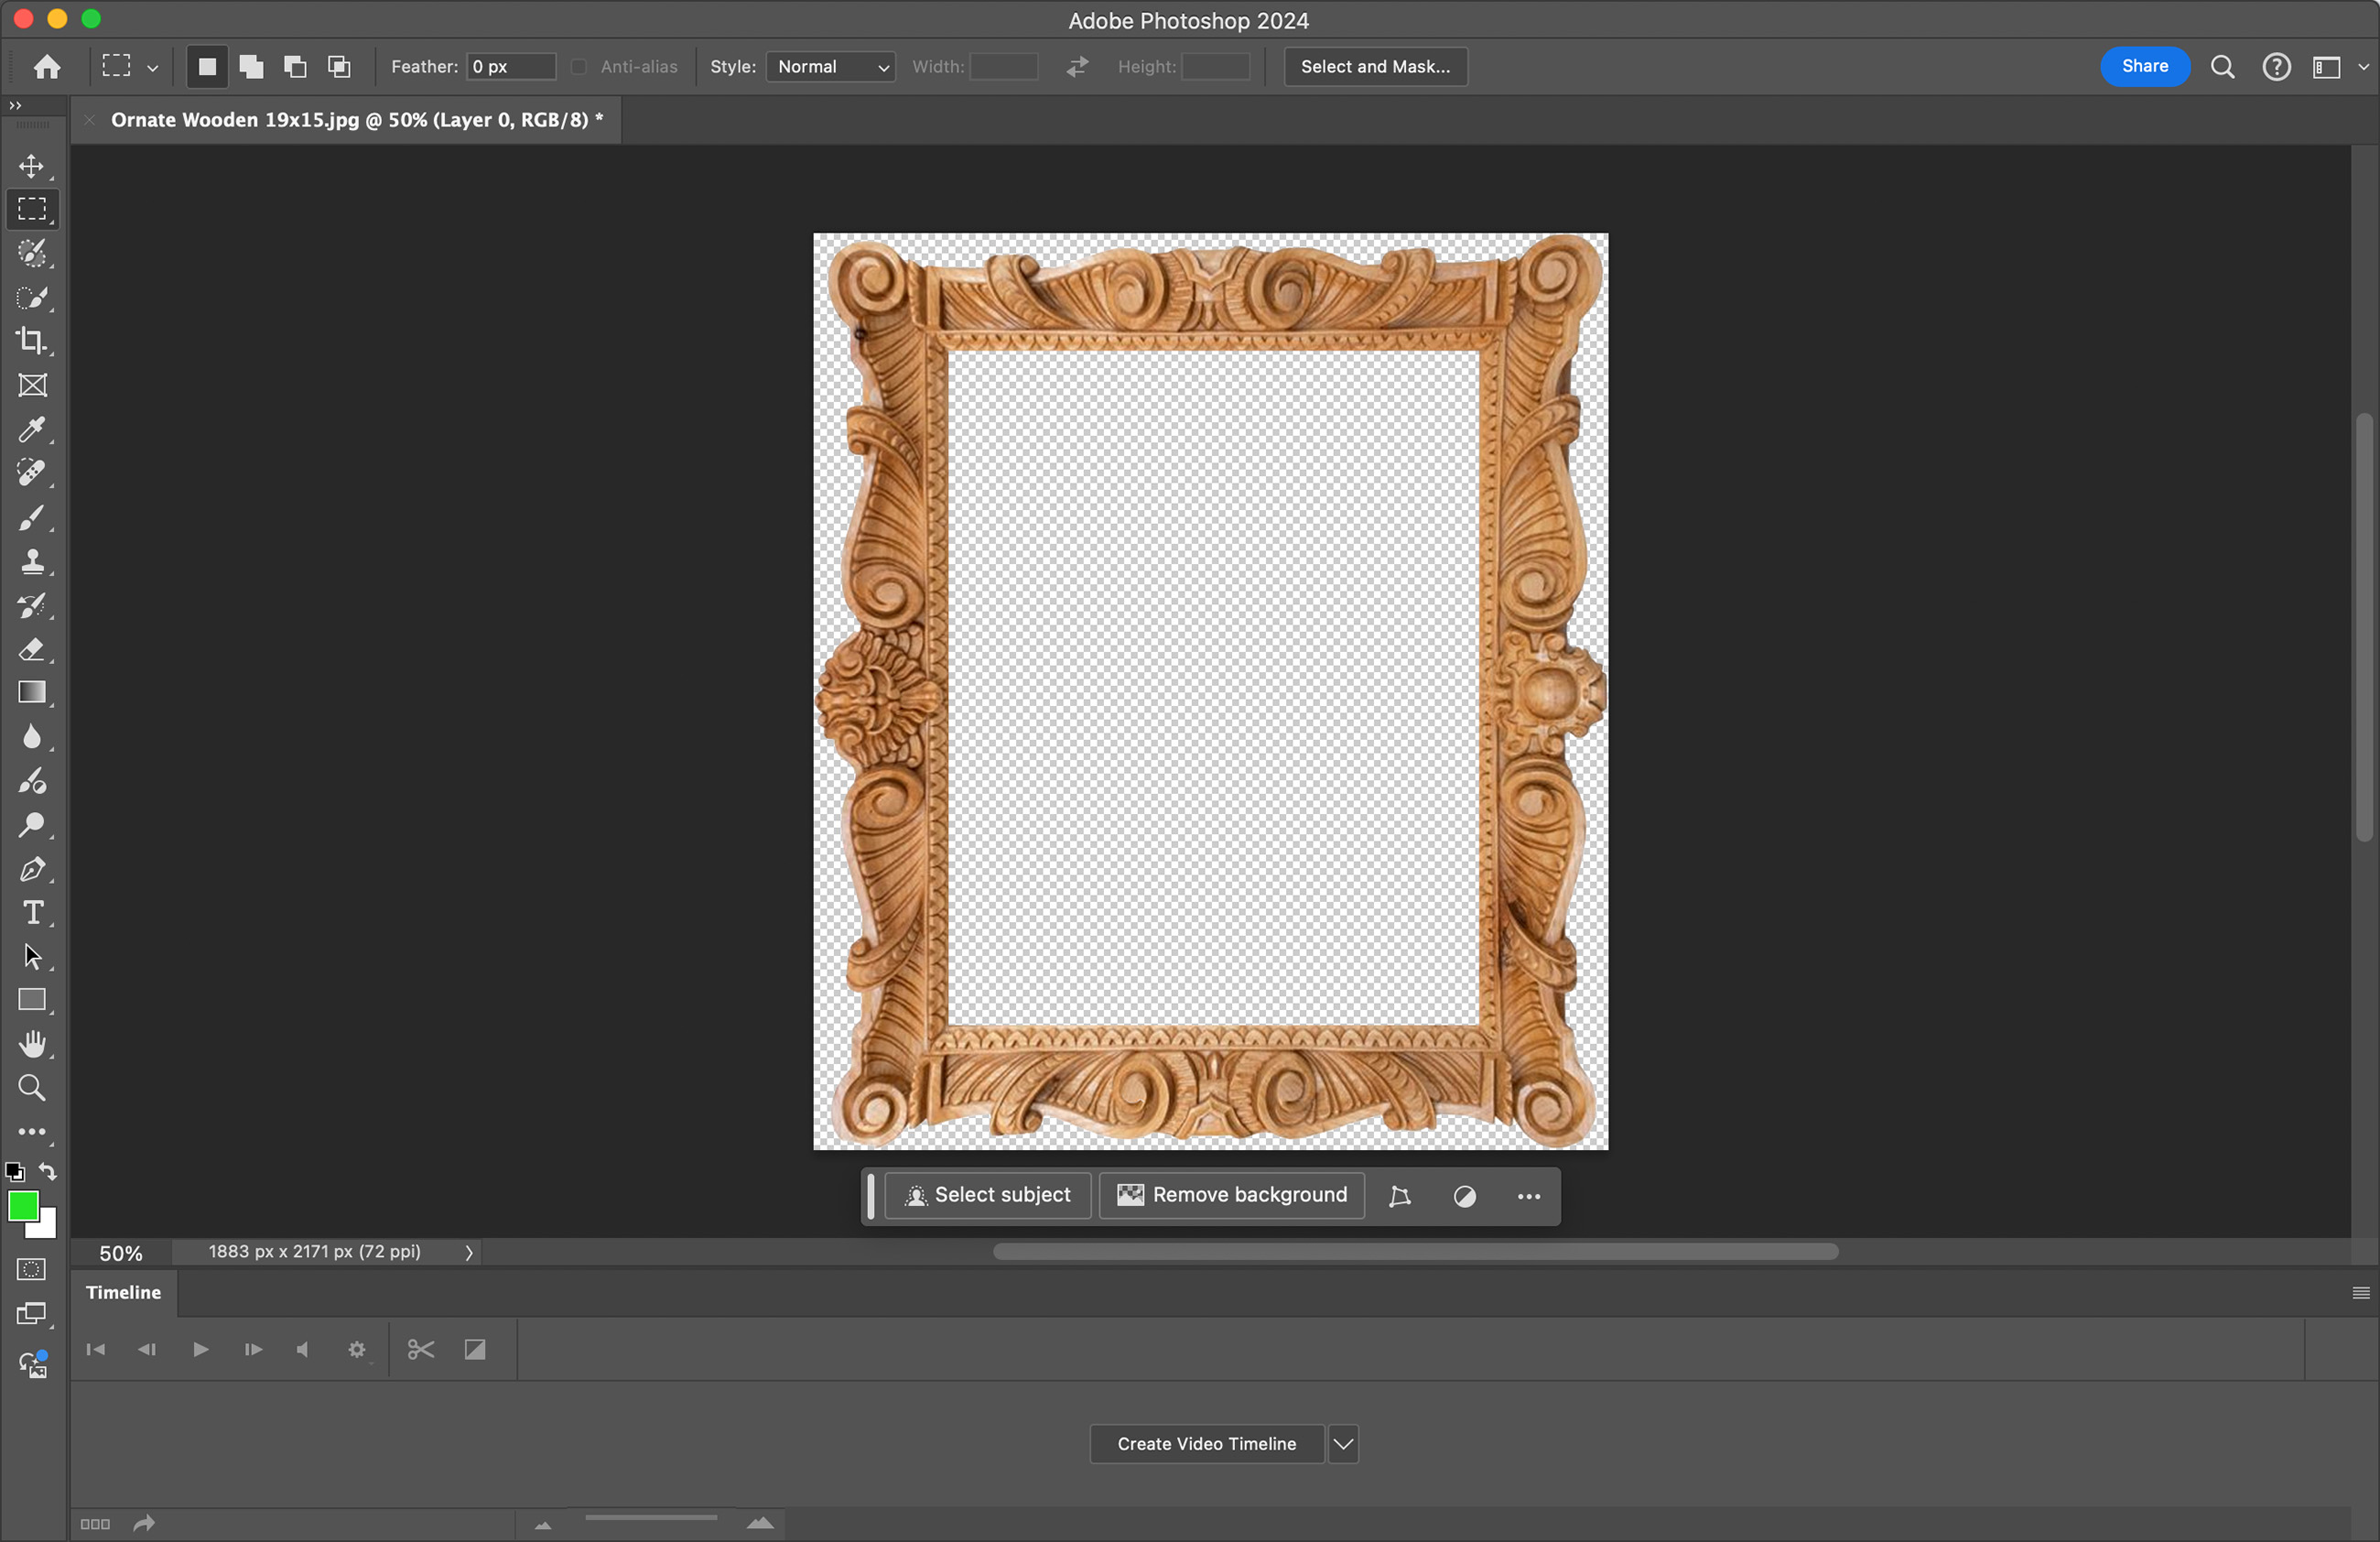2380x1542 pixels.
Task: Open the Timeline panel tab
Action: click(x=123, y=1293)
